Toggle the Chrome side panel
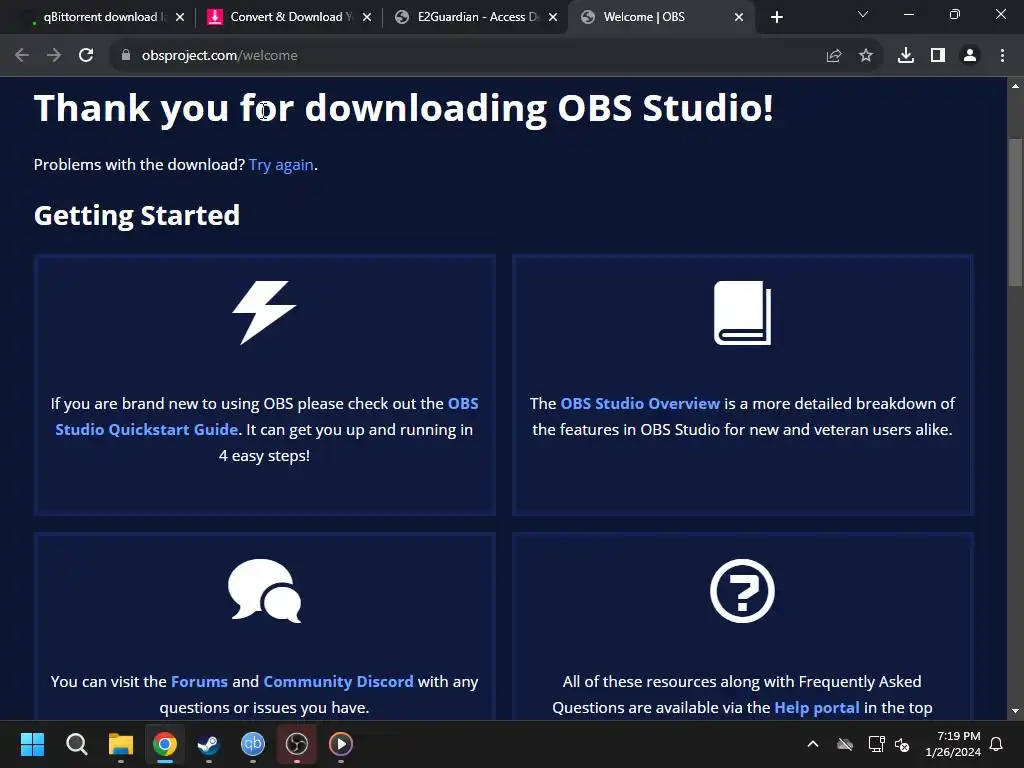 click(x=938, y=56)
